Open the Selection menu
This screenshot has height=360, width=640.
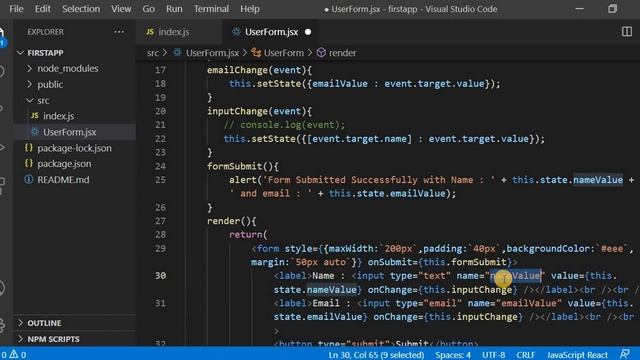click(x=81, y=9)
